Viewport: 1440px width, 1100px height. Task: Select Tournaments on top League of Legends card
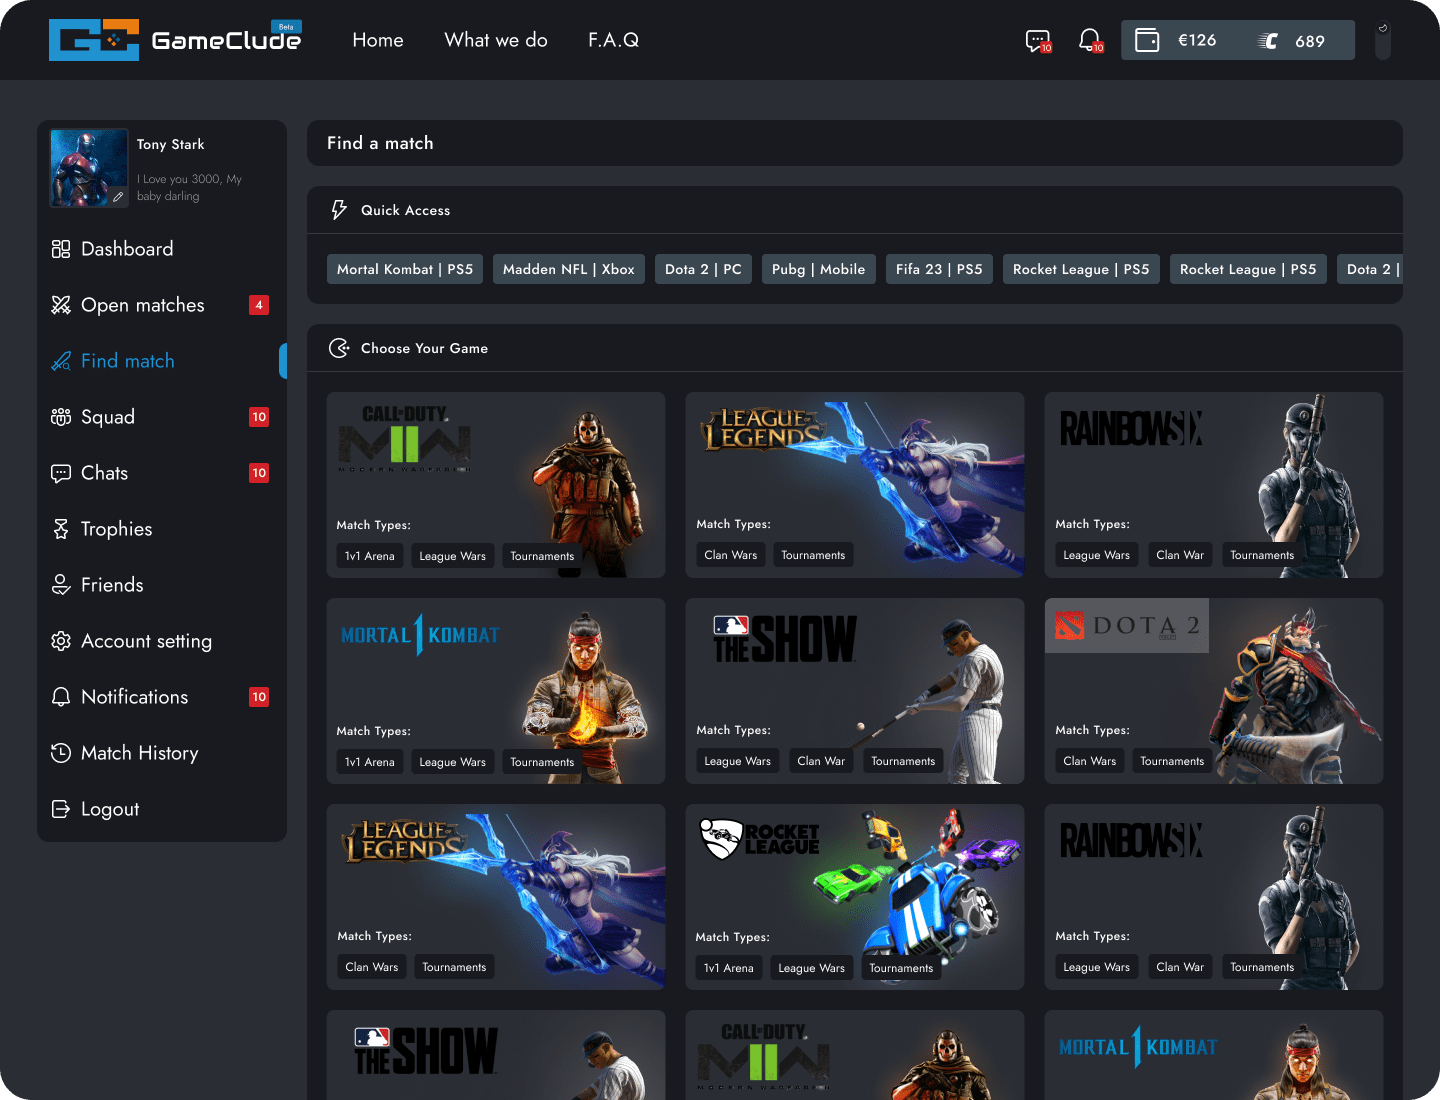(x=813, y=555)
